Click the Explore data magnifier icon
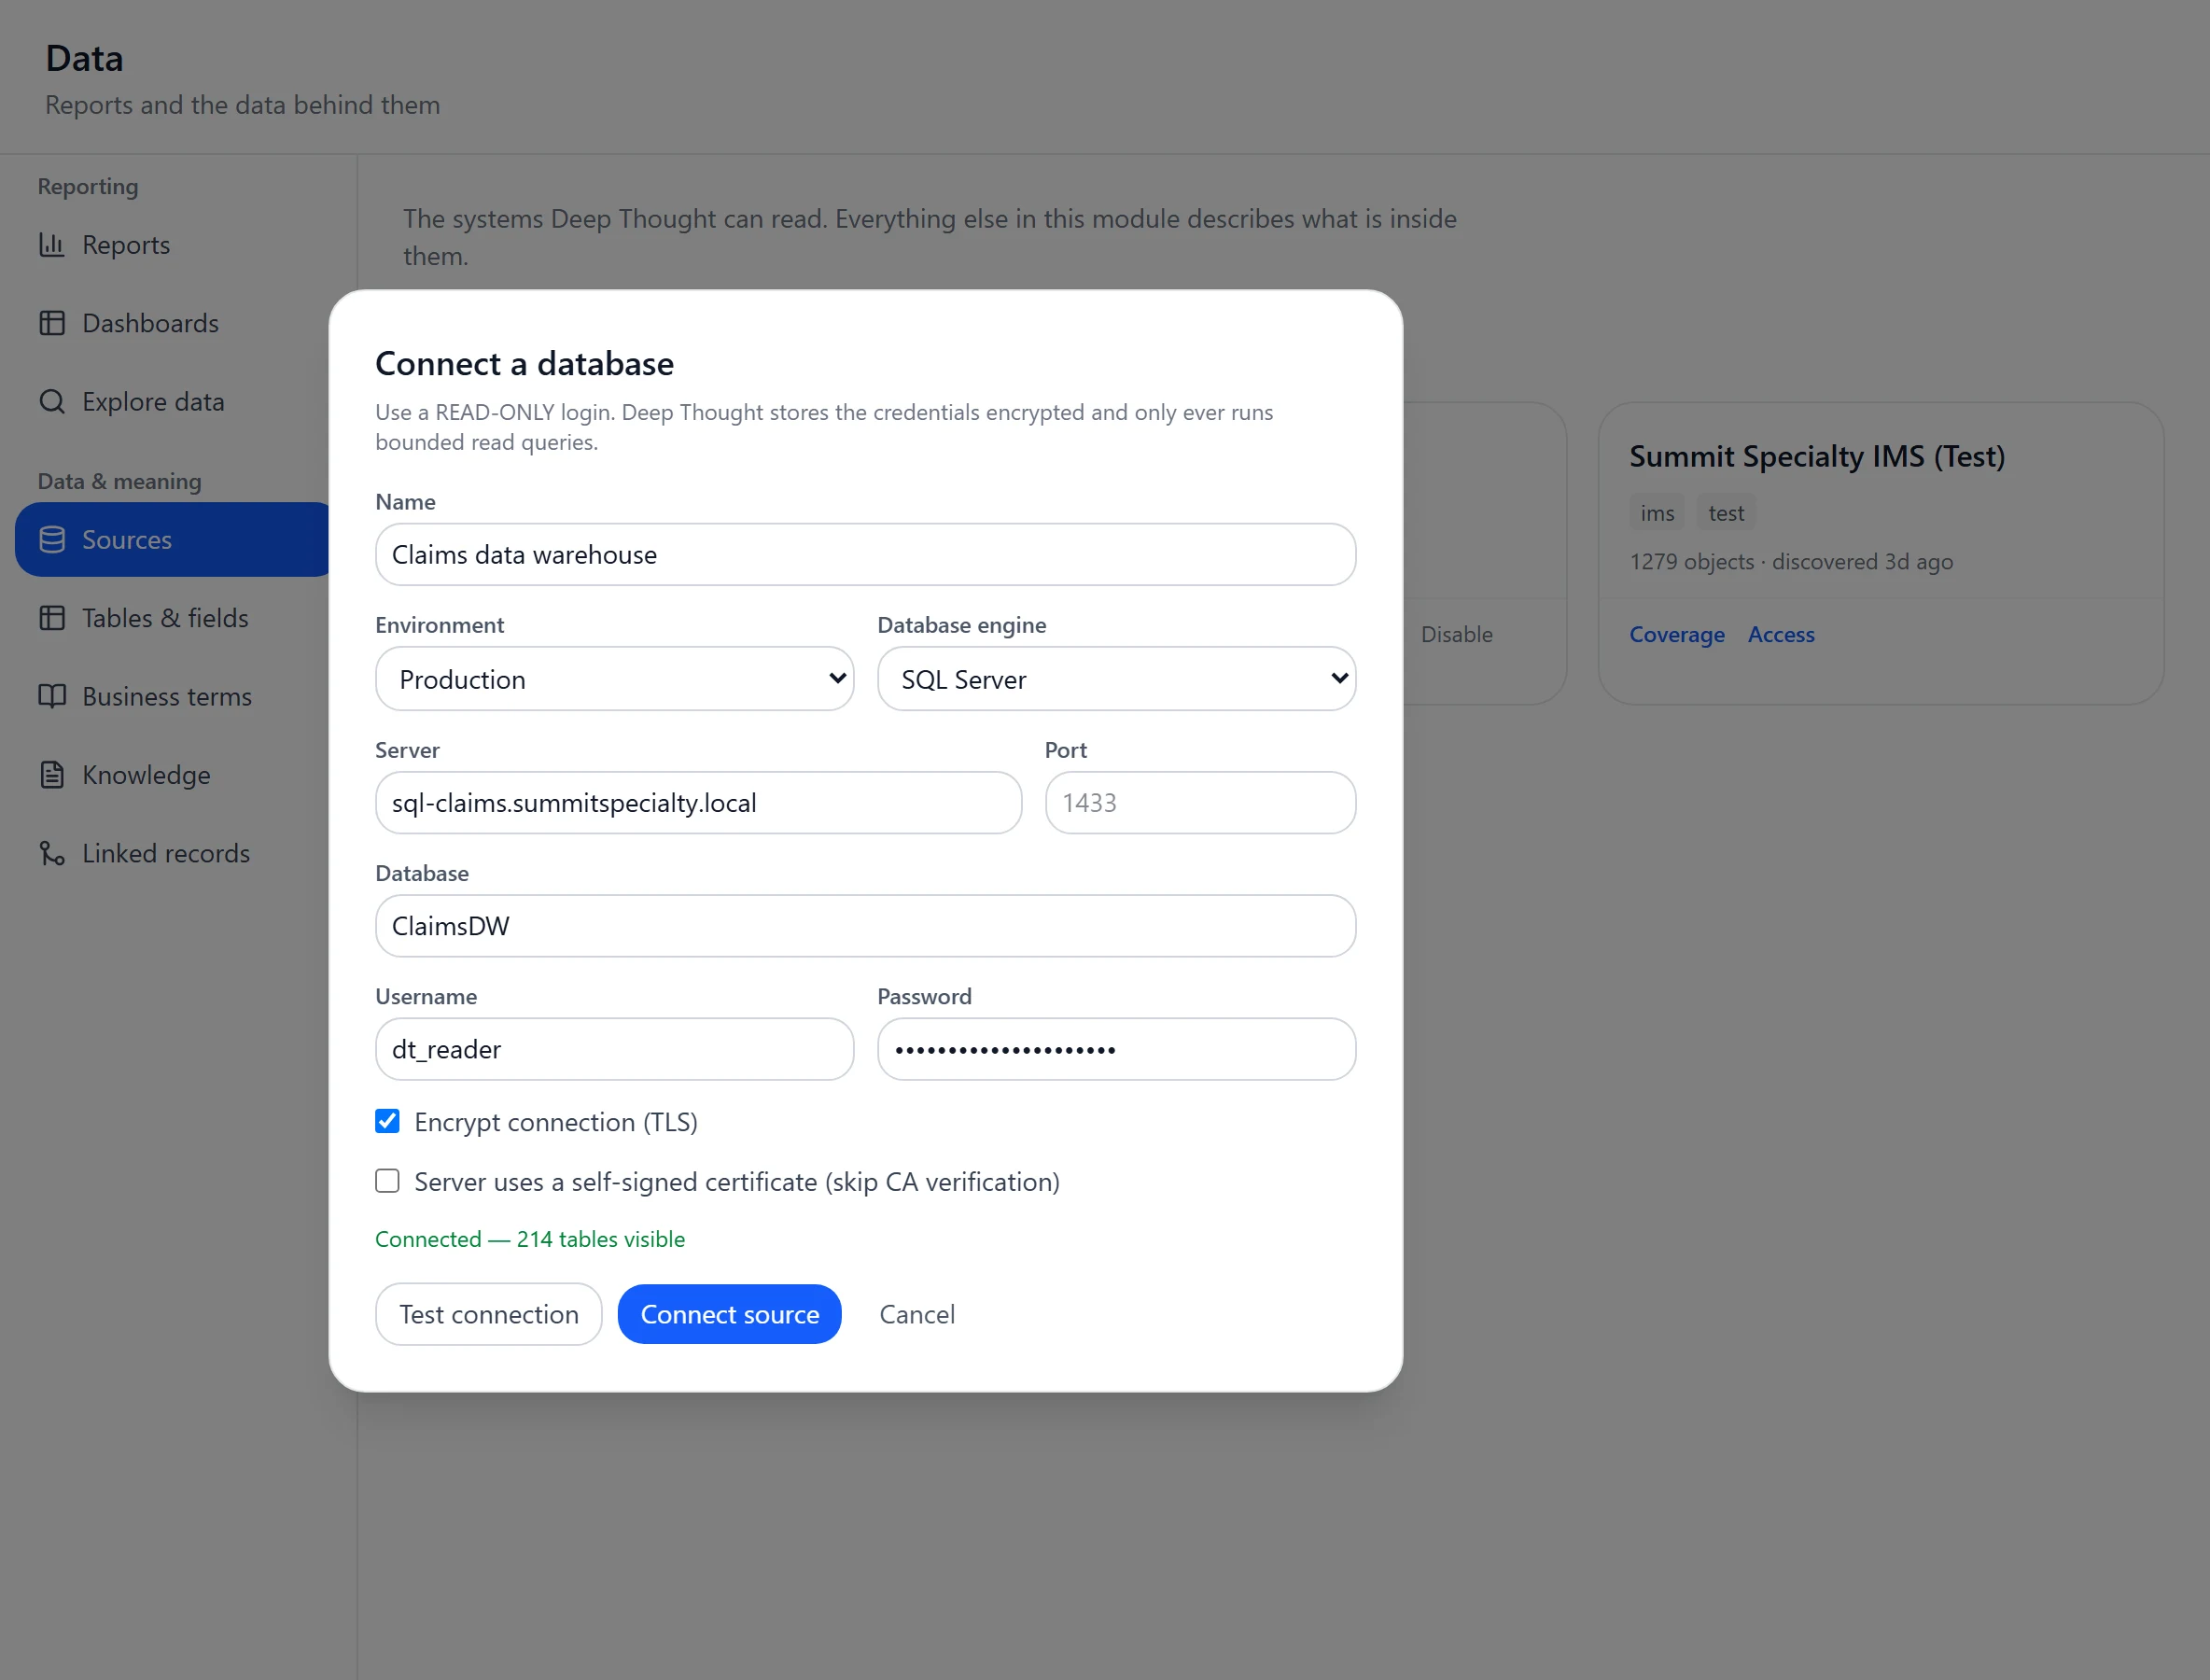This screenshot has height=1680, width=2210. pos(52,401)
